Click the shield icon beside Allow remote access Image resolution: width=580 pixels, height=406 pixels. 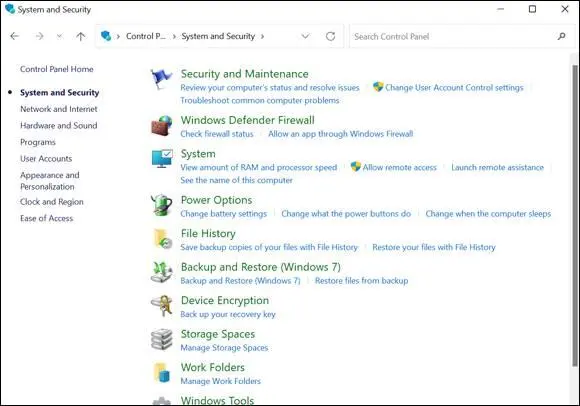point(355,167)
